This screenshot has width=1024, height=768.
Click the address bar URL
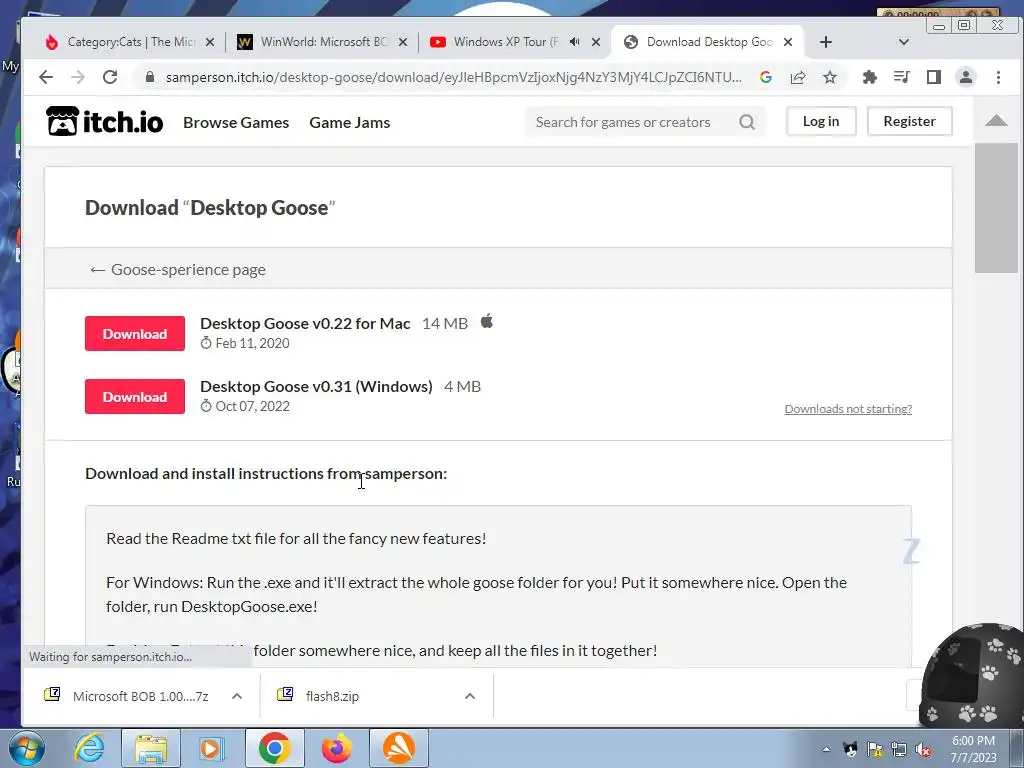[x=453, y=77]
